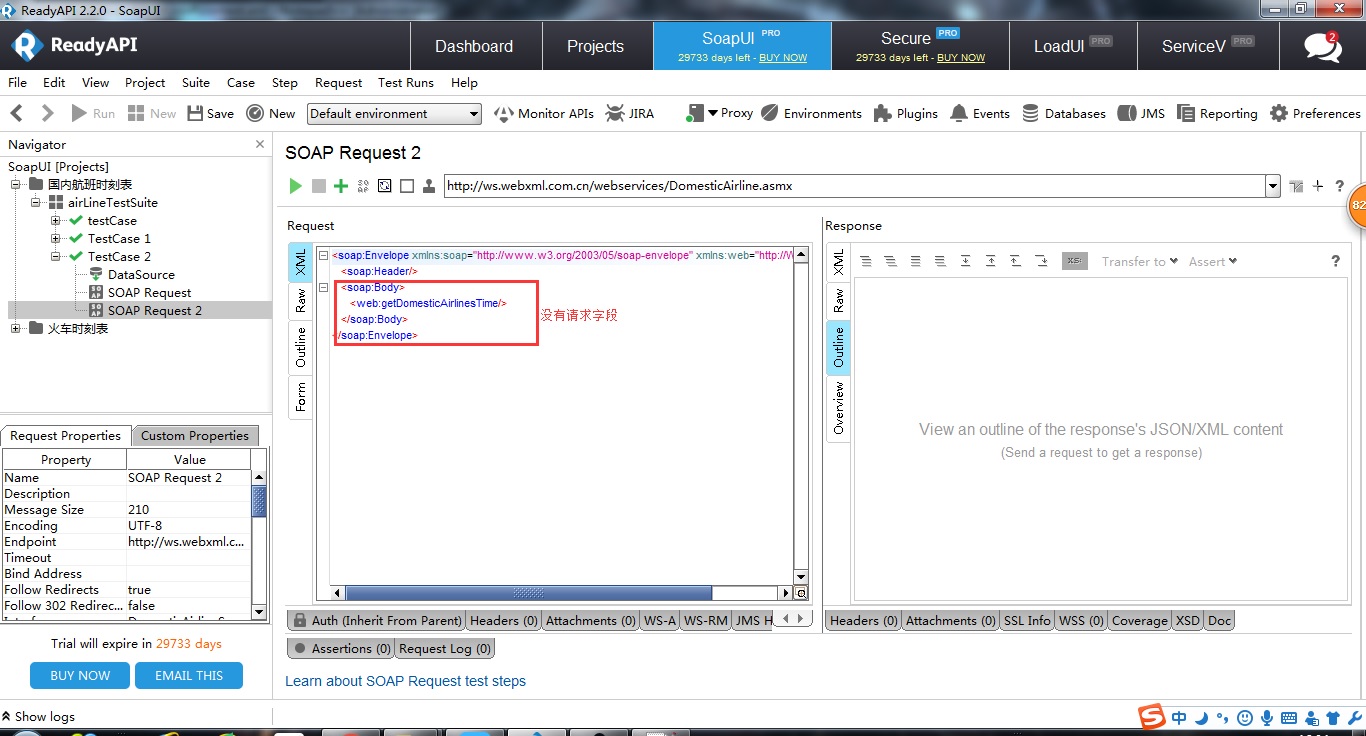Open SSL Info response tab
Screen dimensions: 1366x736
pyautogui.click(x=1027, y=620)
